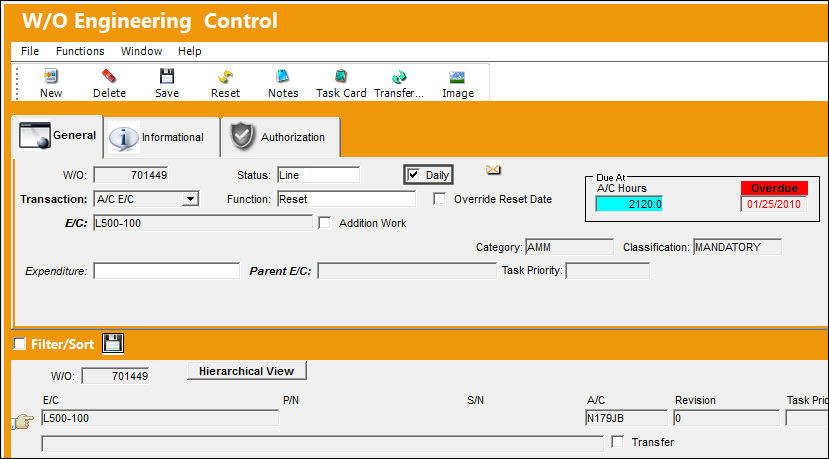Click the Transfer toolbar icon
Image resolution: width=829 pixels, height=459 pixels.
coord(399,77)
